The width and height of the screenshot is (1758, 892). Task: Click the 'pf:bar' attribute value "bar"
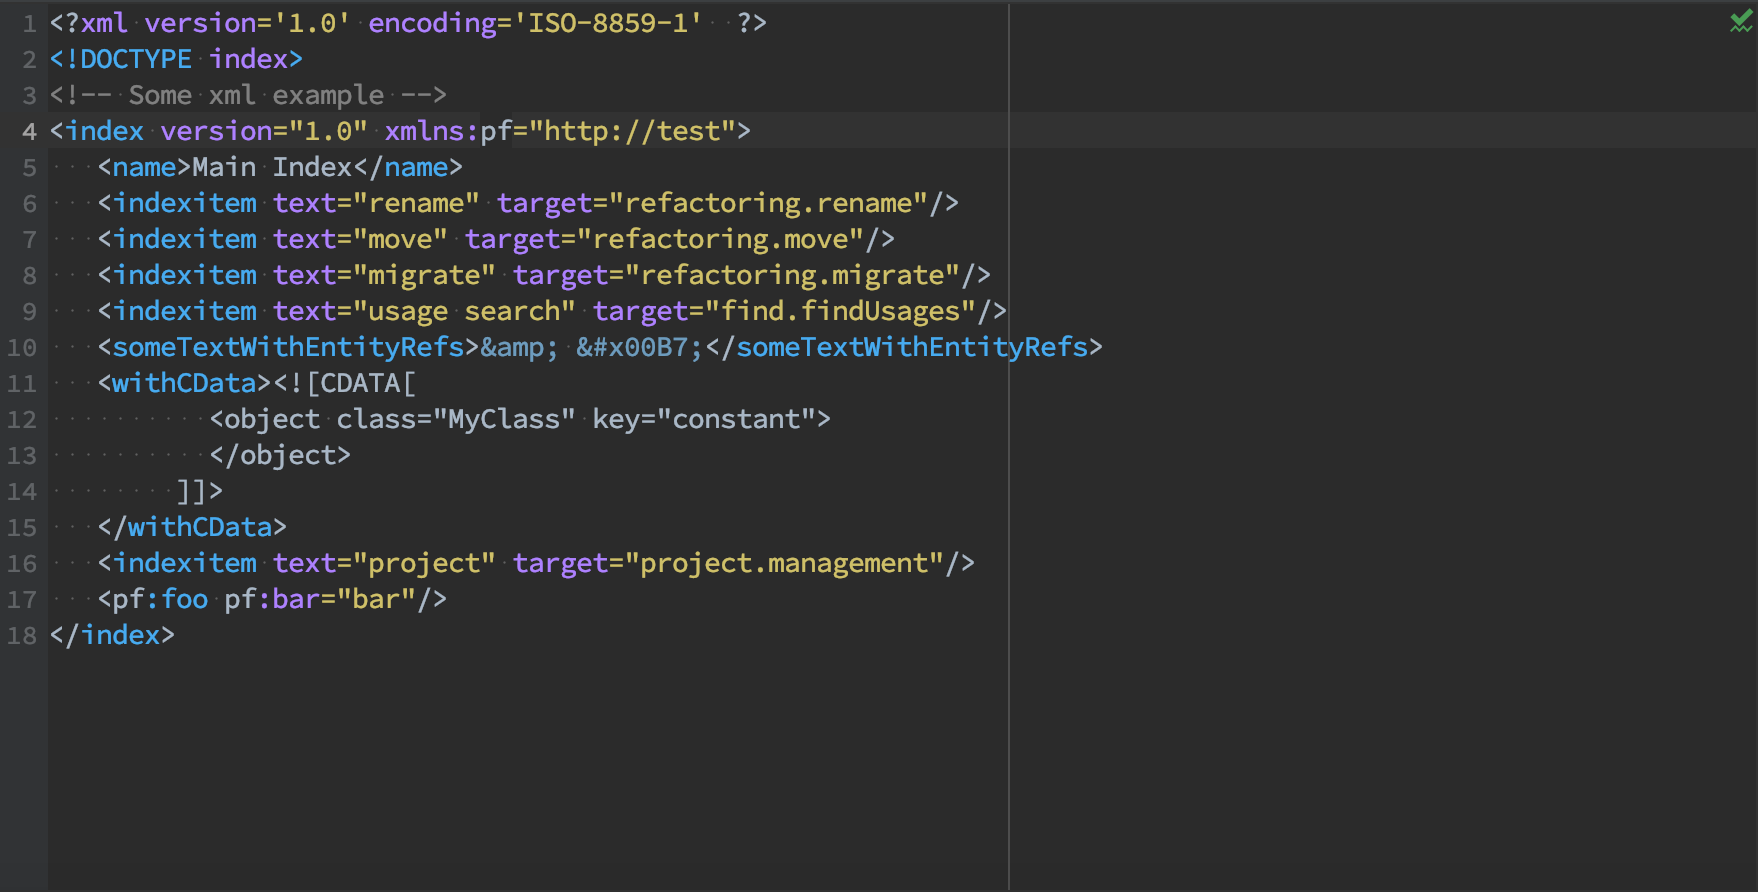[376, 599]
